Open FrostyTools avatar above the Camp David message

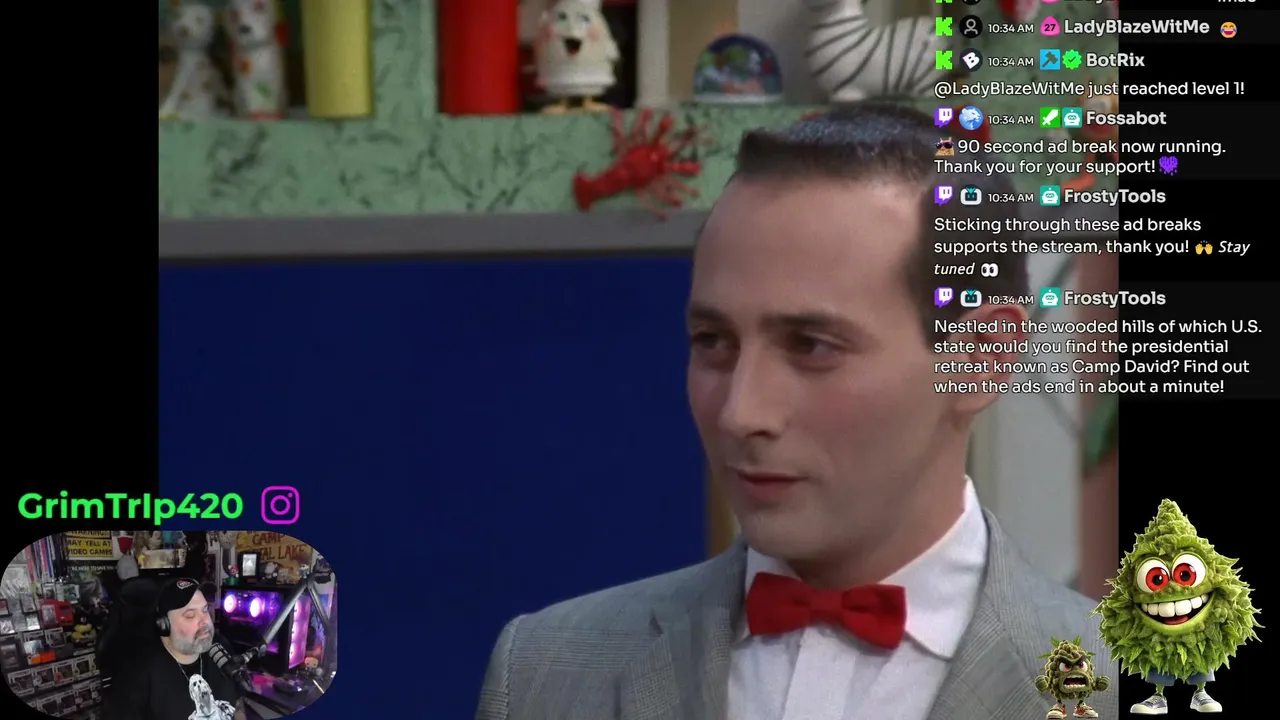[x=970, y=298]
